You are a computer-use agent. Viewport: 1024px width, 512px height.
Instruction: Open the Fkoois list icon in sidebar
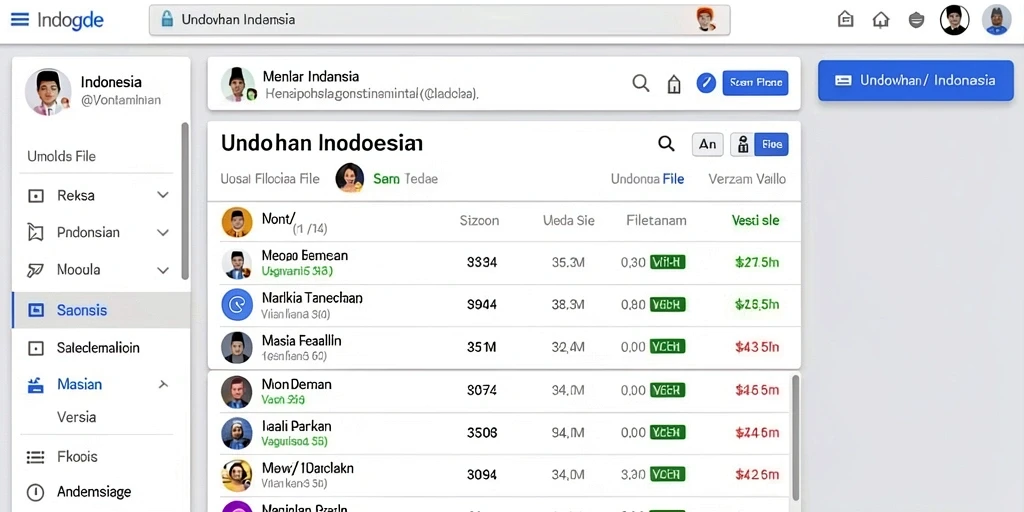35,457
